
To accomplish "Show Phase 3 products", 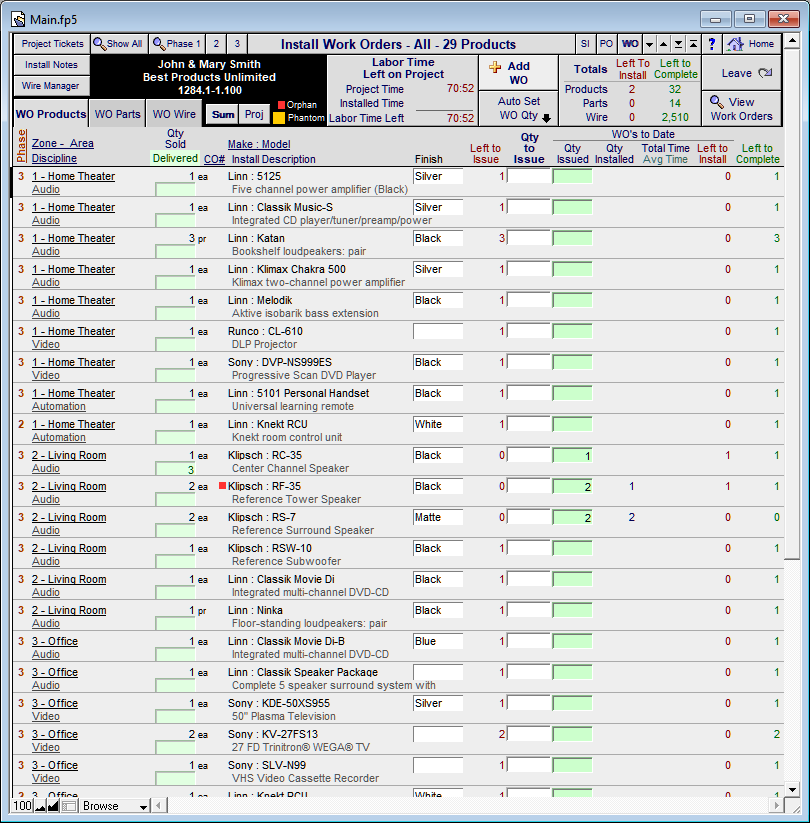I will [237, 44].
